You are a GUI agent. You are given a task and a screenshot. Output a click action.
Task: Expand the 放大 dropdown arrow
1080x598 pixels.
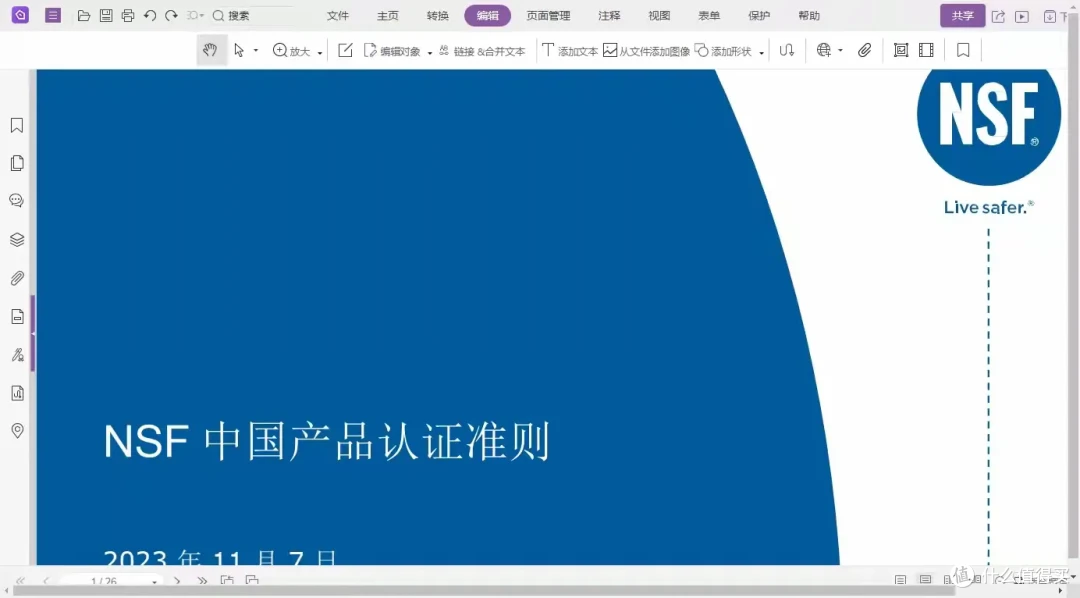[320, 52]
